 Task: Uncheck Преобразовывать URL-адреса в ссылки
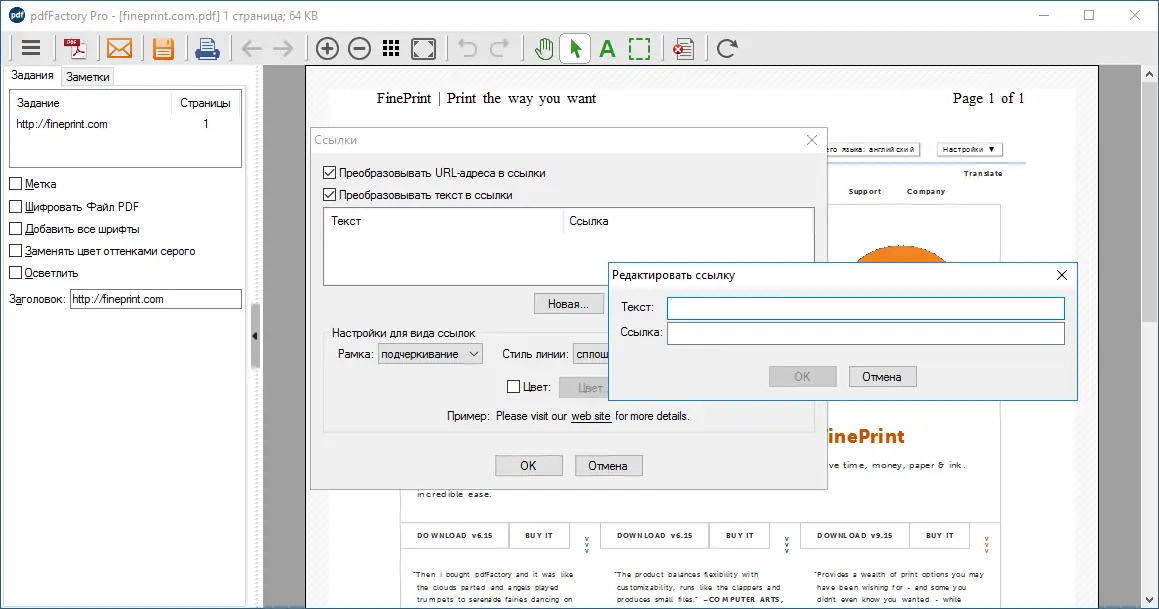click(x=329, y=171)
